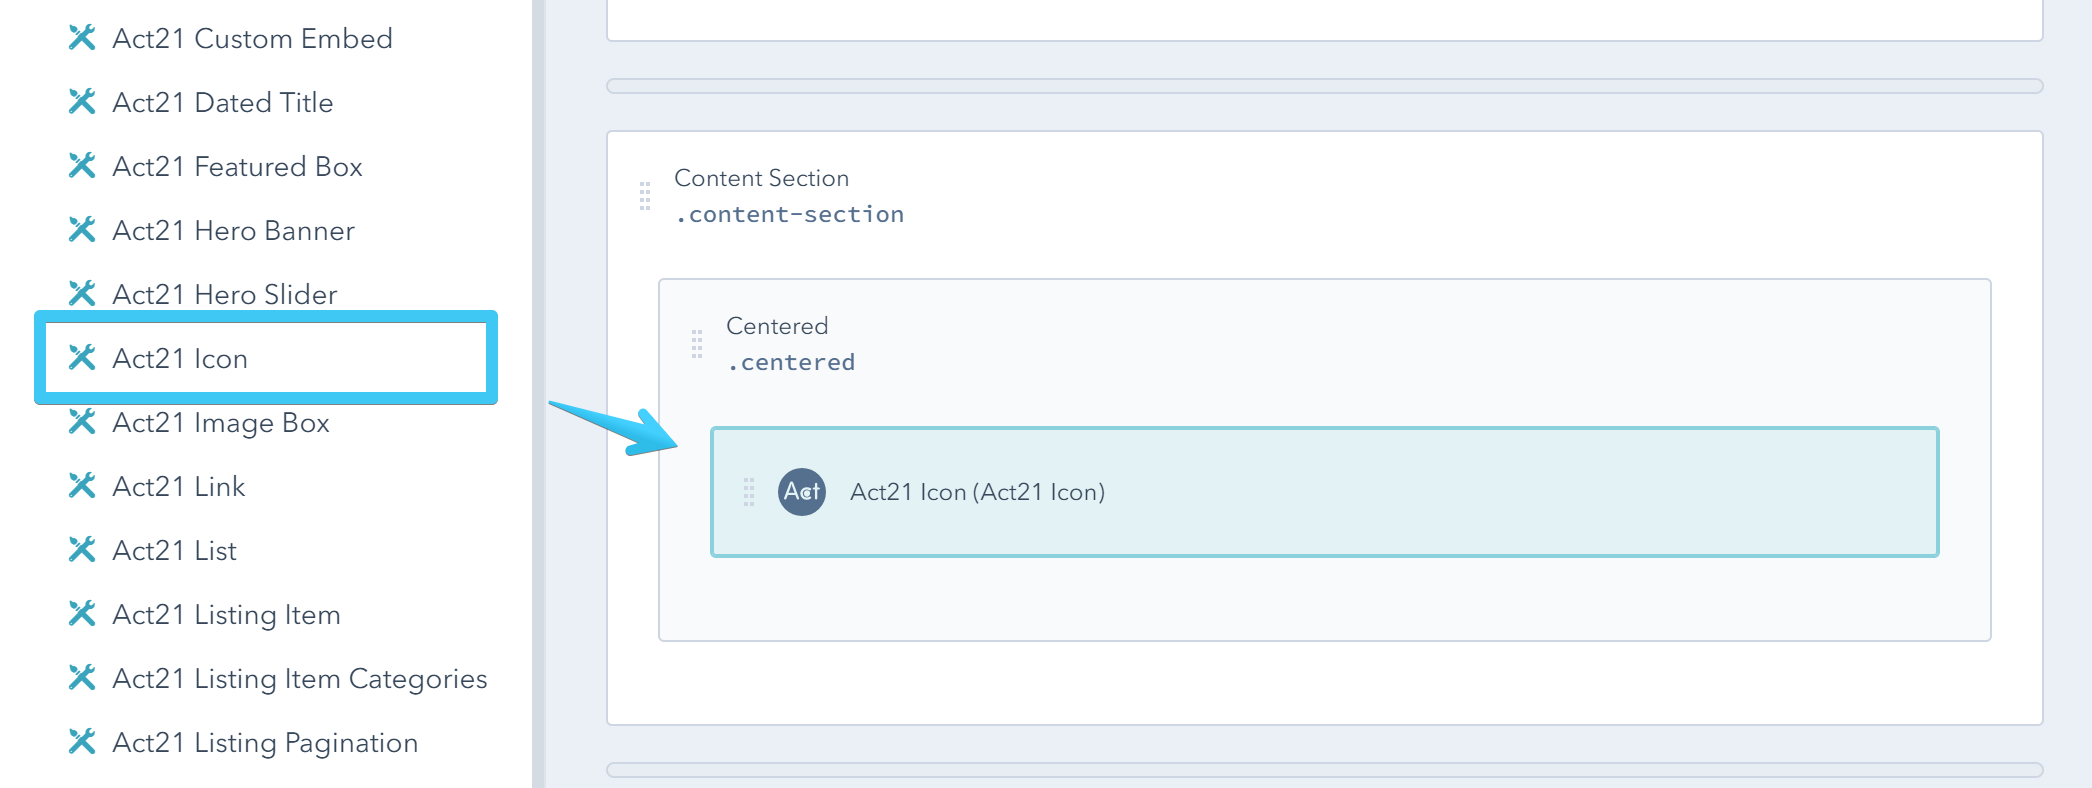Viewport: 2092px width, 788px height.
Task: Click the drag handle beside Centered
Action: pyautogui.click(x=697, y=343)
